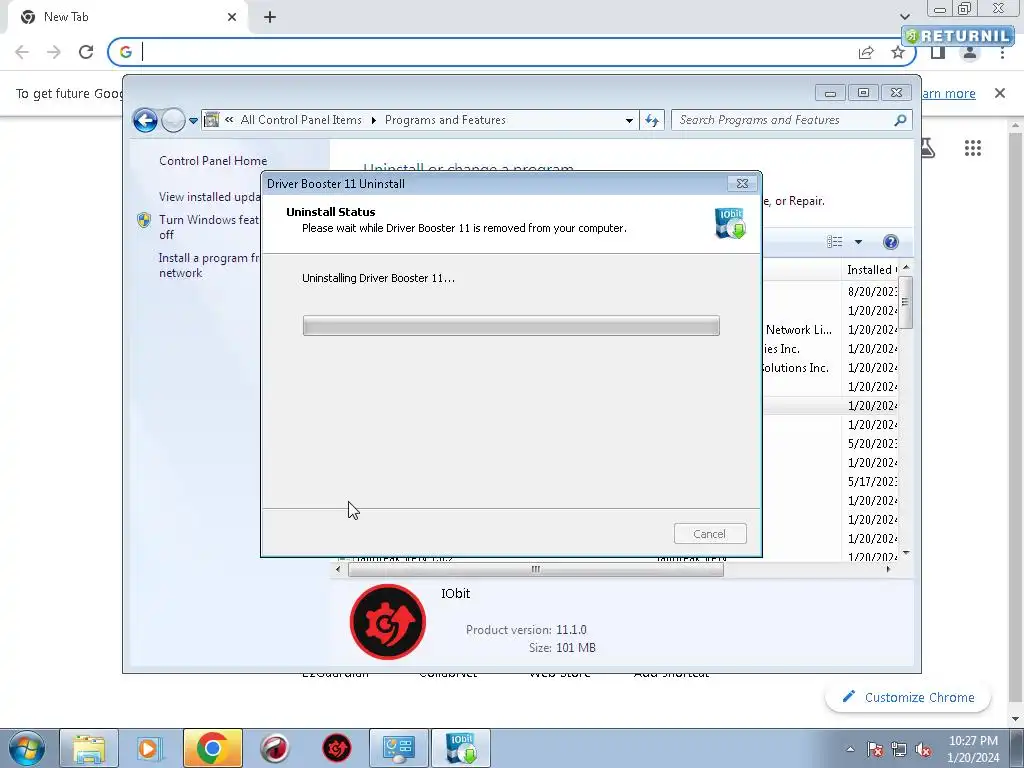Open the Chrome profile avatar
Viewport: 1024px width, 768px height.
[x=970, y=53]
